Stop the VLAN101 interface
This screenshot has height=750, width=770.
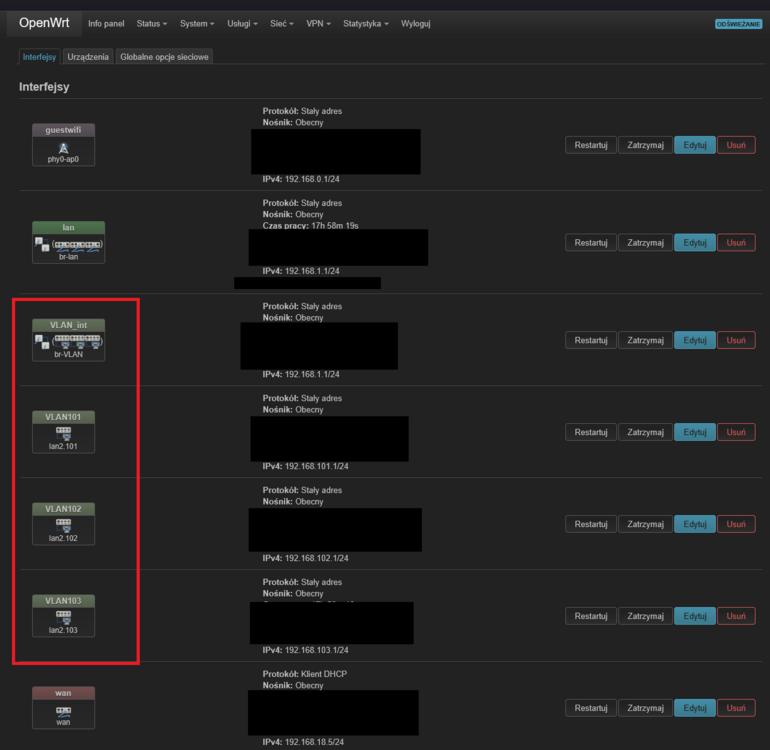[645, 432]
